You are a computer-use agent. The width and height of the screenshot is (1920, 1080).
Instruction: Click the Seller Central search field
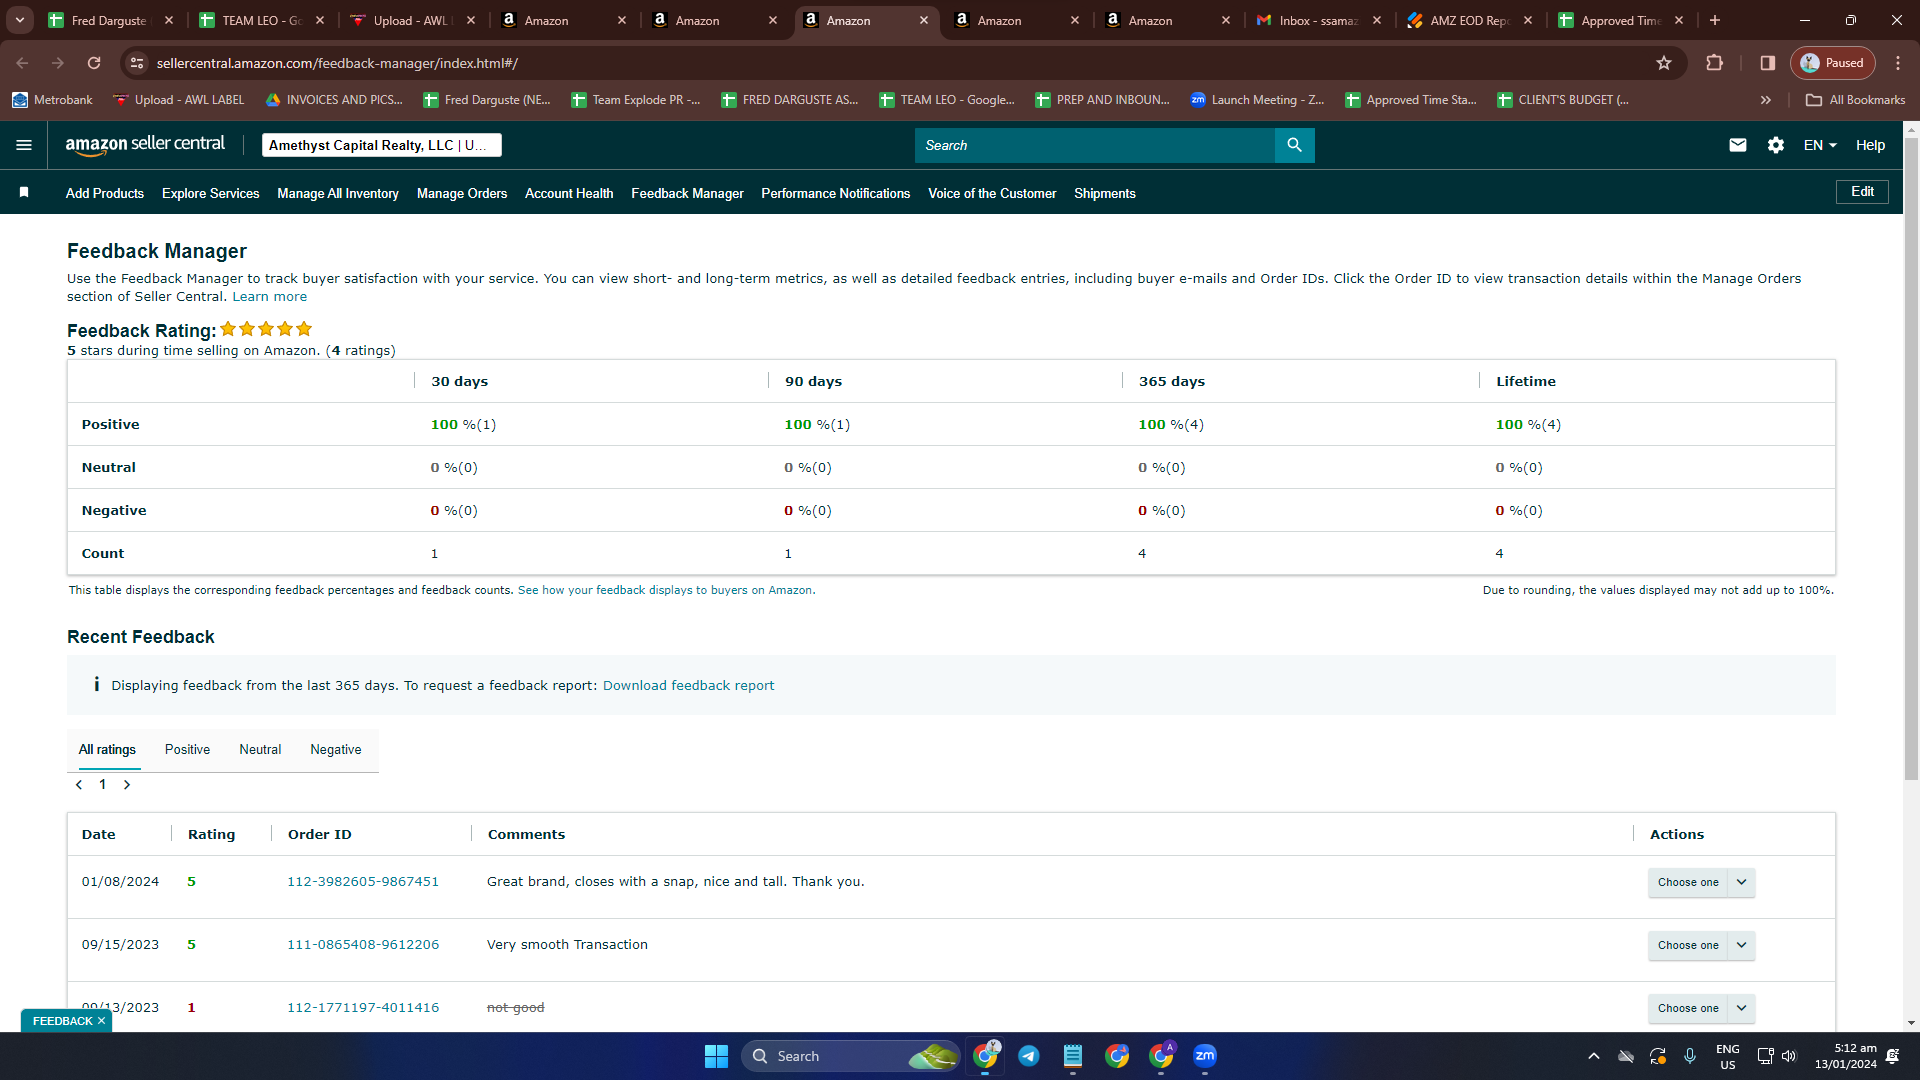1095,145
